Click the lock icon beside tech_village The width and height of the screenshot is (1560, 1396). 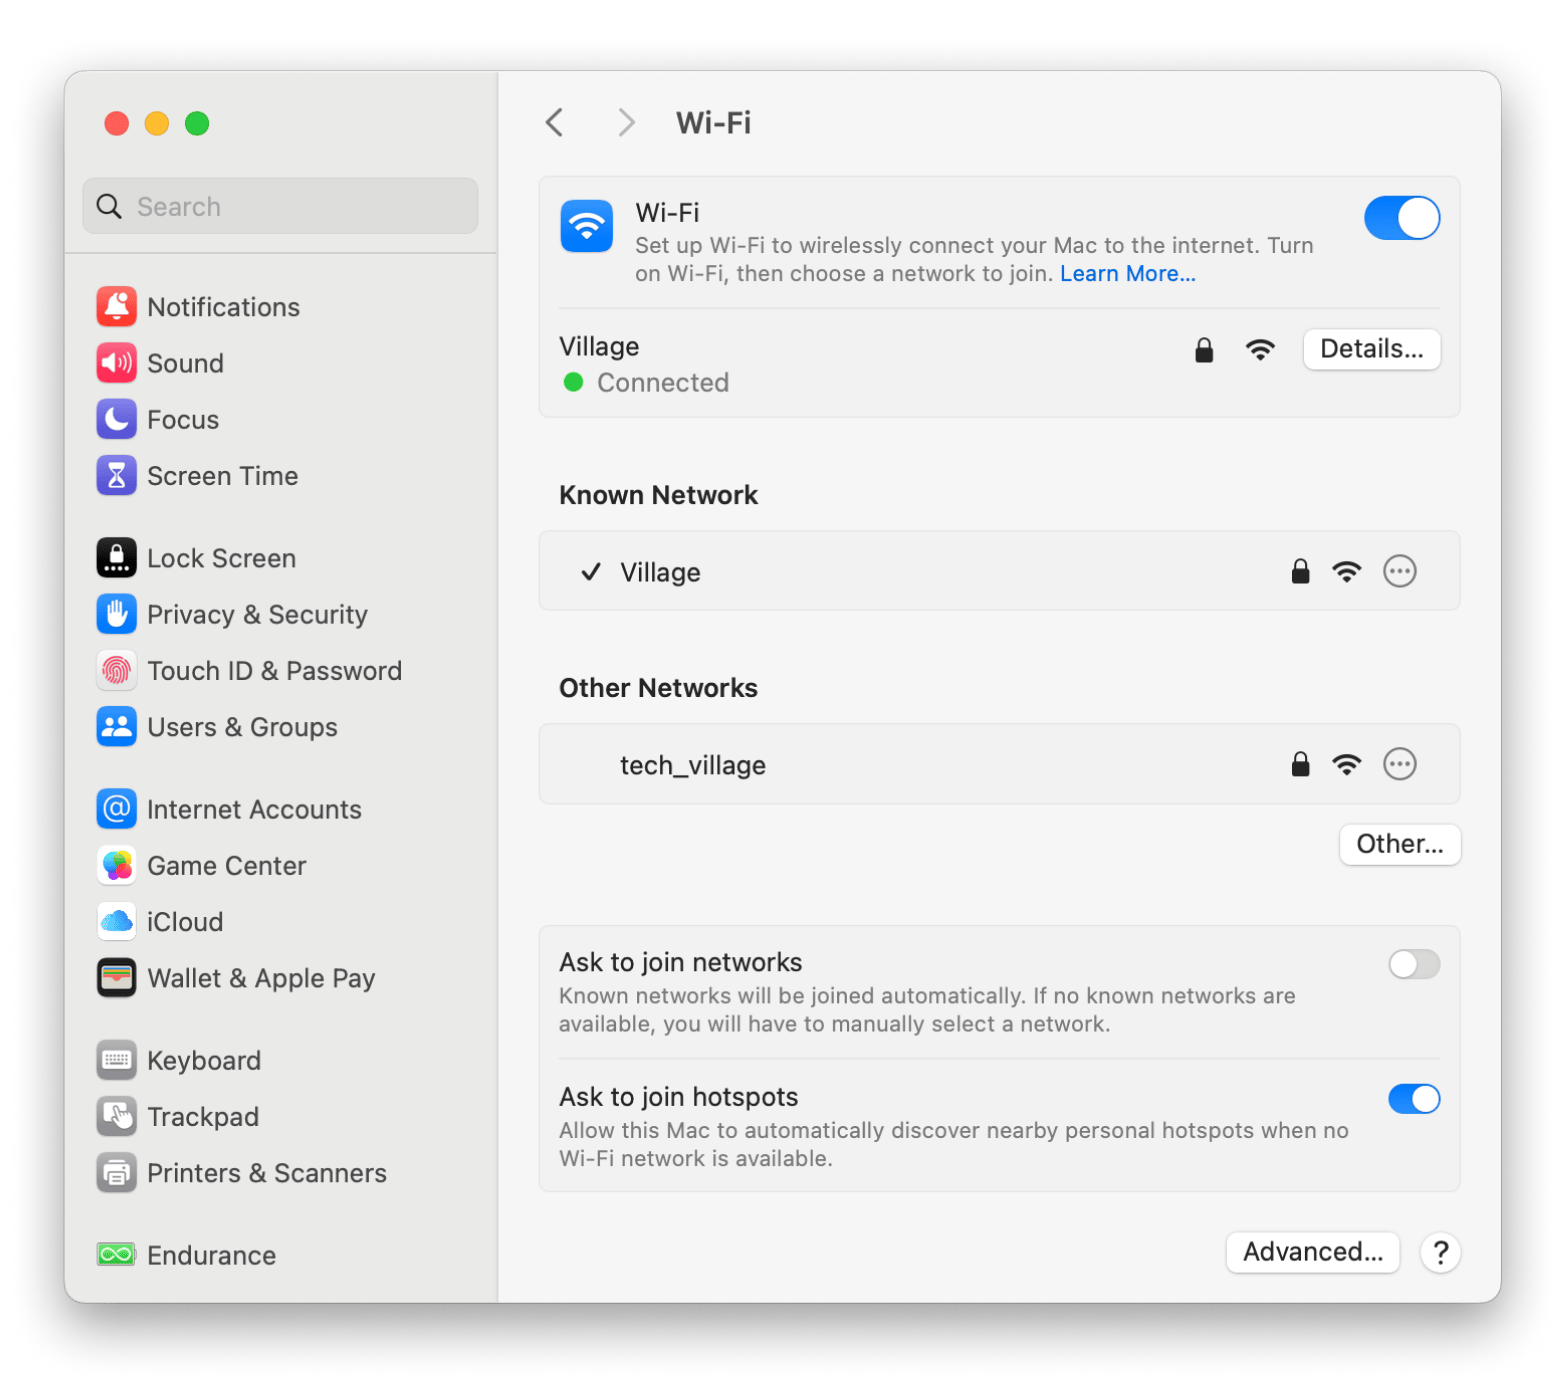pos(1300,764)
